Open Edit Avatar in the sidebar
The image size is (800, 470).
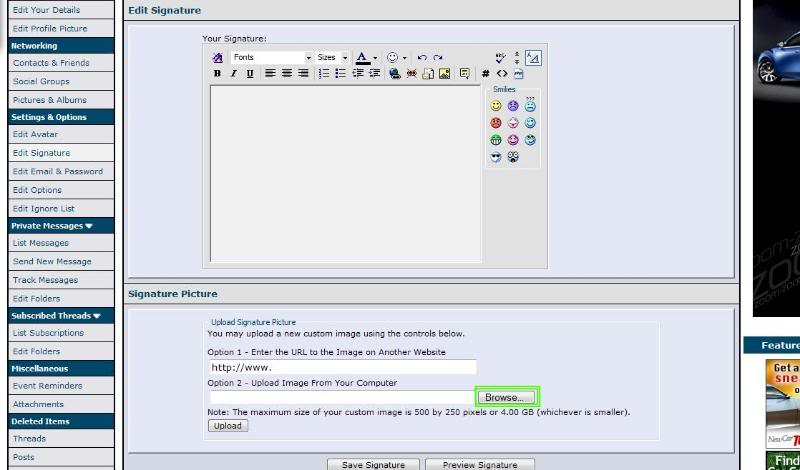36,134
